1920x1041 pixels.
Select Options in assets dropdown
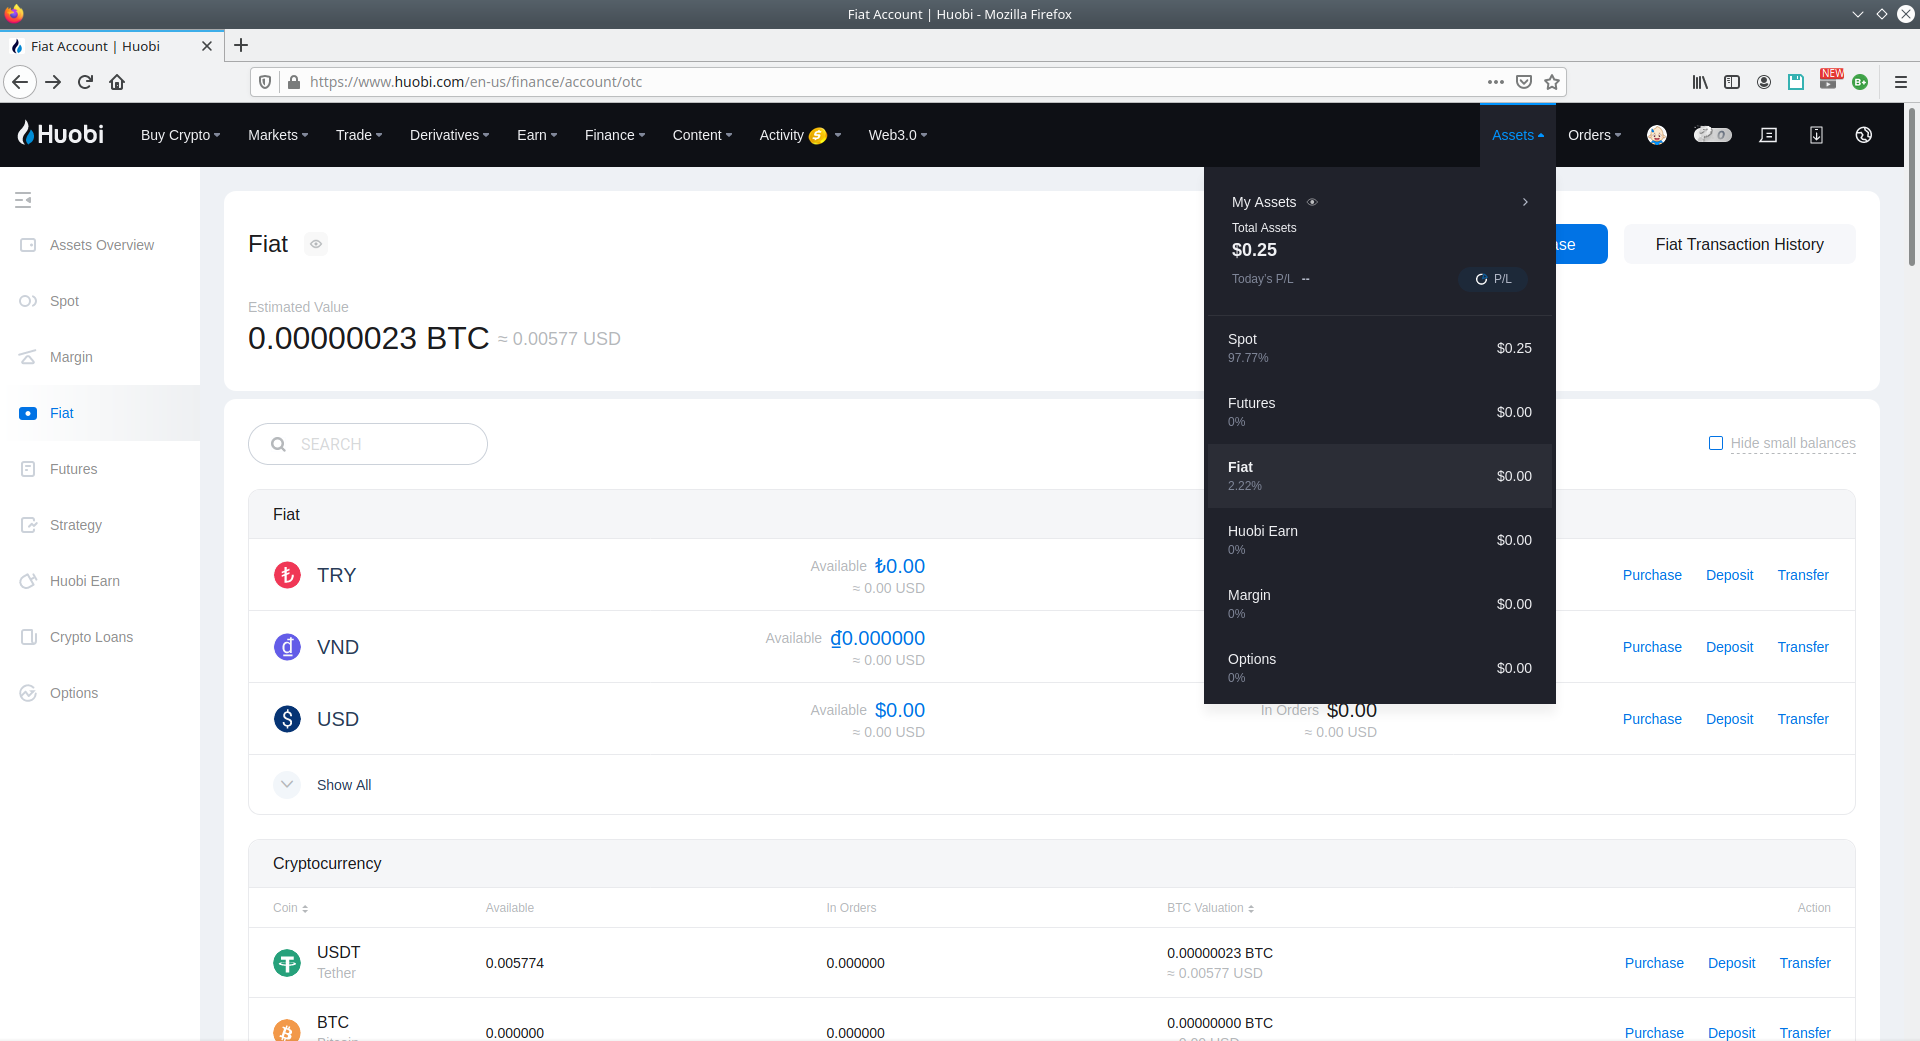(x=1380, y=668)
